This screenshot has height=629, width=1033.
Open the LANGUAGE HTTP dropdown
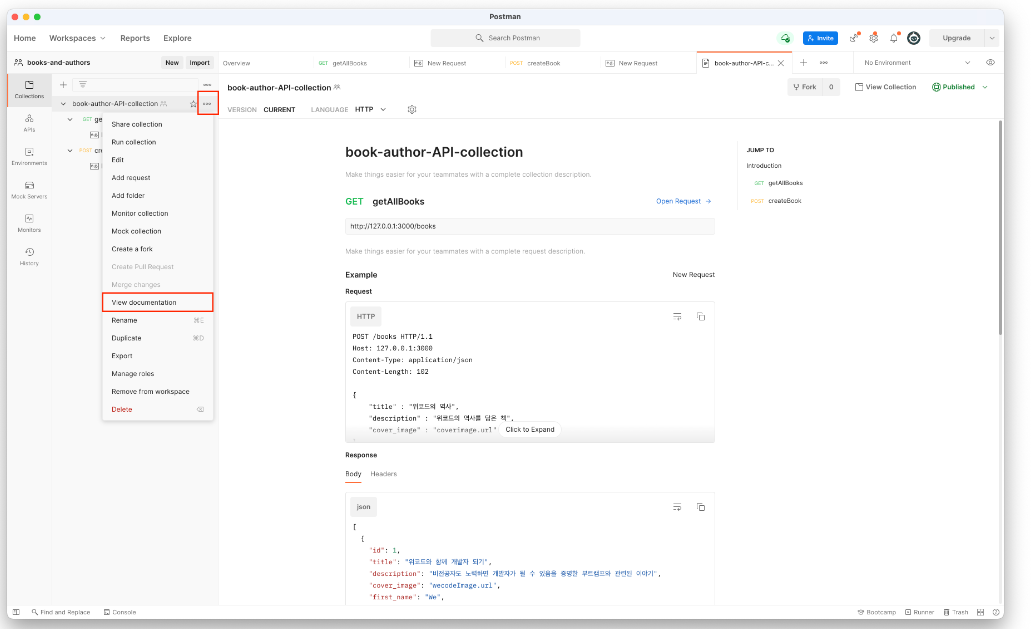coord(370,109)
